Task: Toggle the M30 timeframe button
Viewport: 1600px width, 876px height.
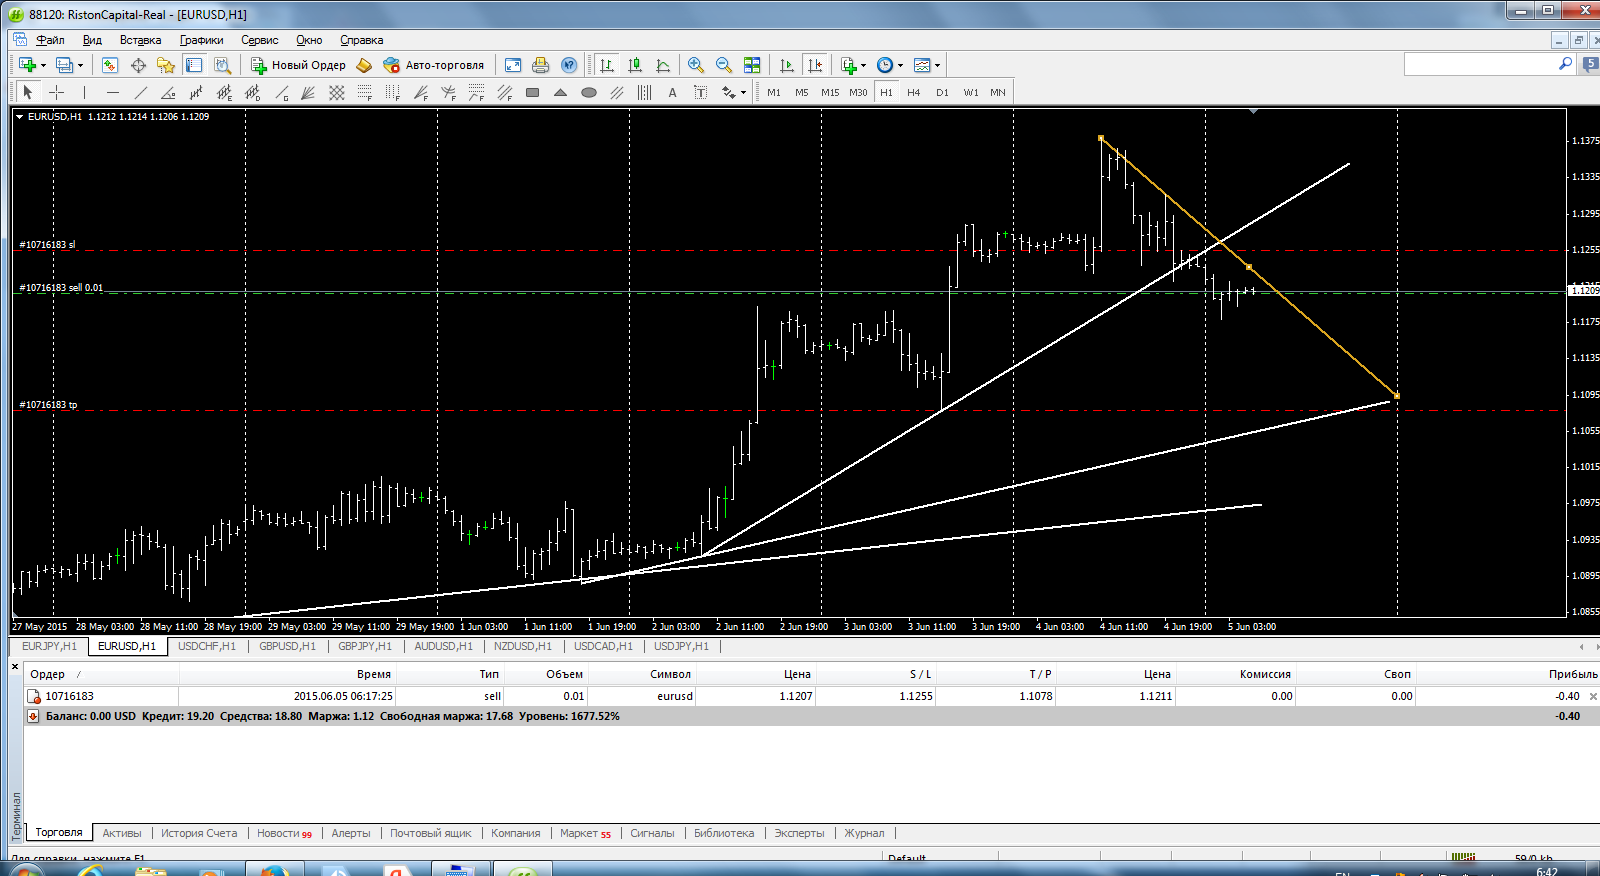Action: [858, 92]
